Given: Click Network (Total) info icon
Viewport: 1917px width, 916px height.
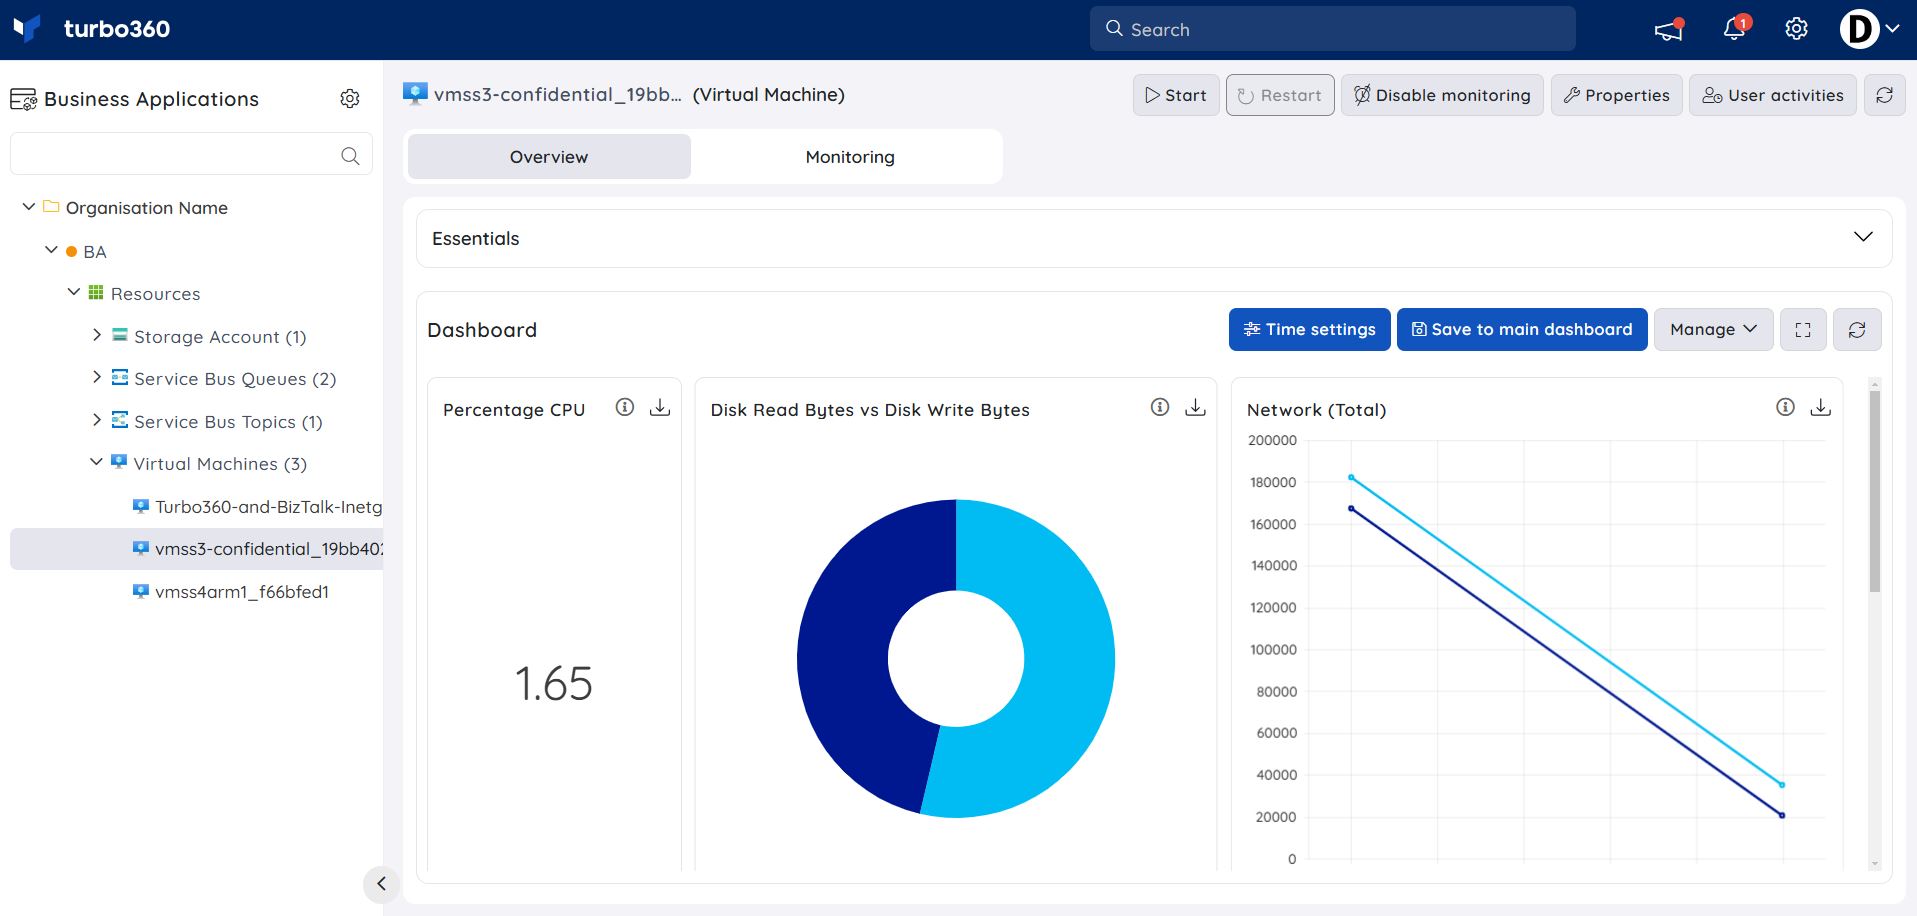Looking at the screenshot, I should (1785, 407).
